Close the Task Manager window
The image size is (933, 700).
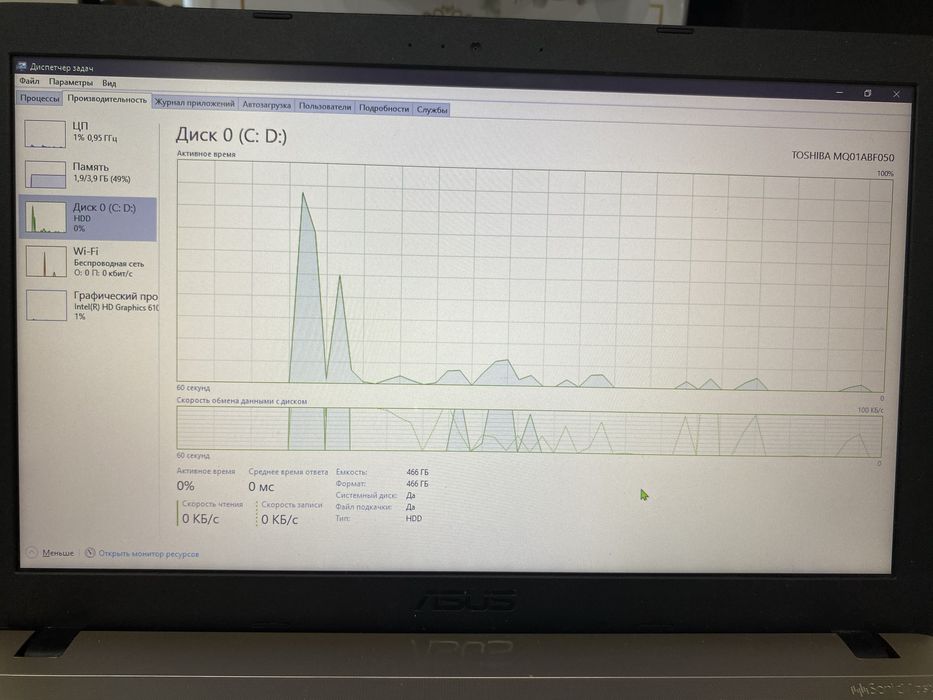(896, 94)
